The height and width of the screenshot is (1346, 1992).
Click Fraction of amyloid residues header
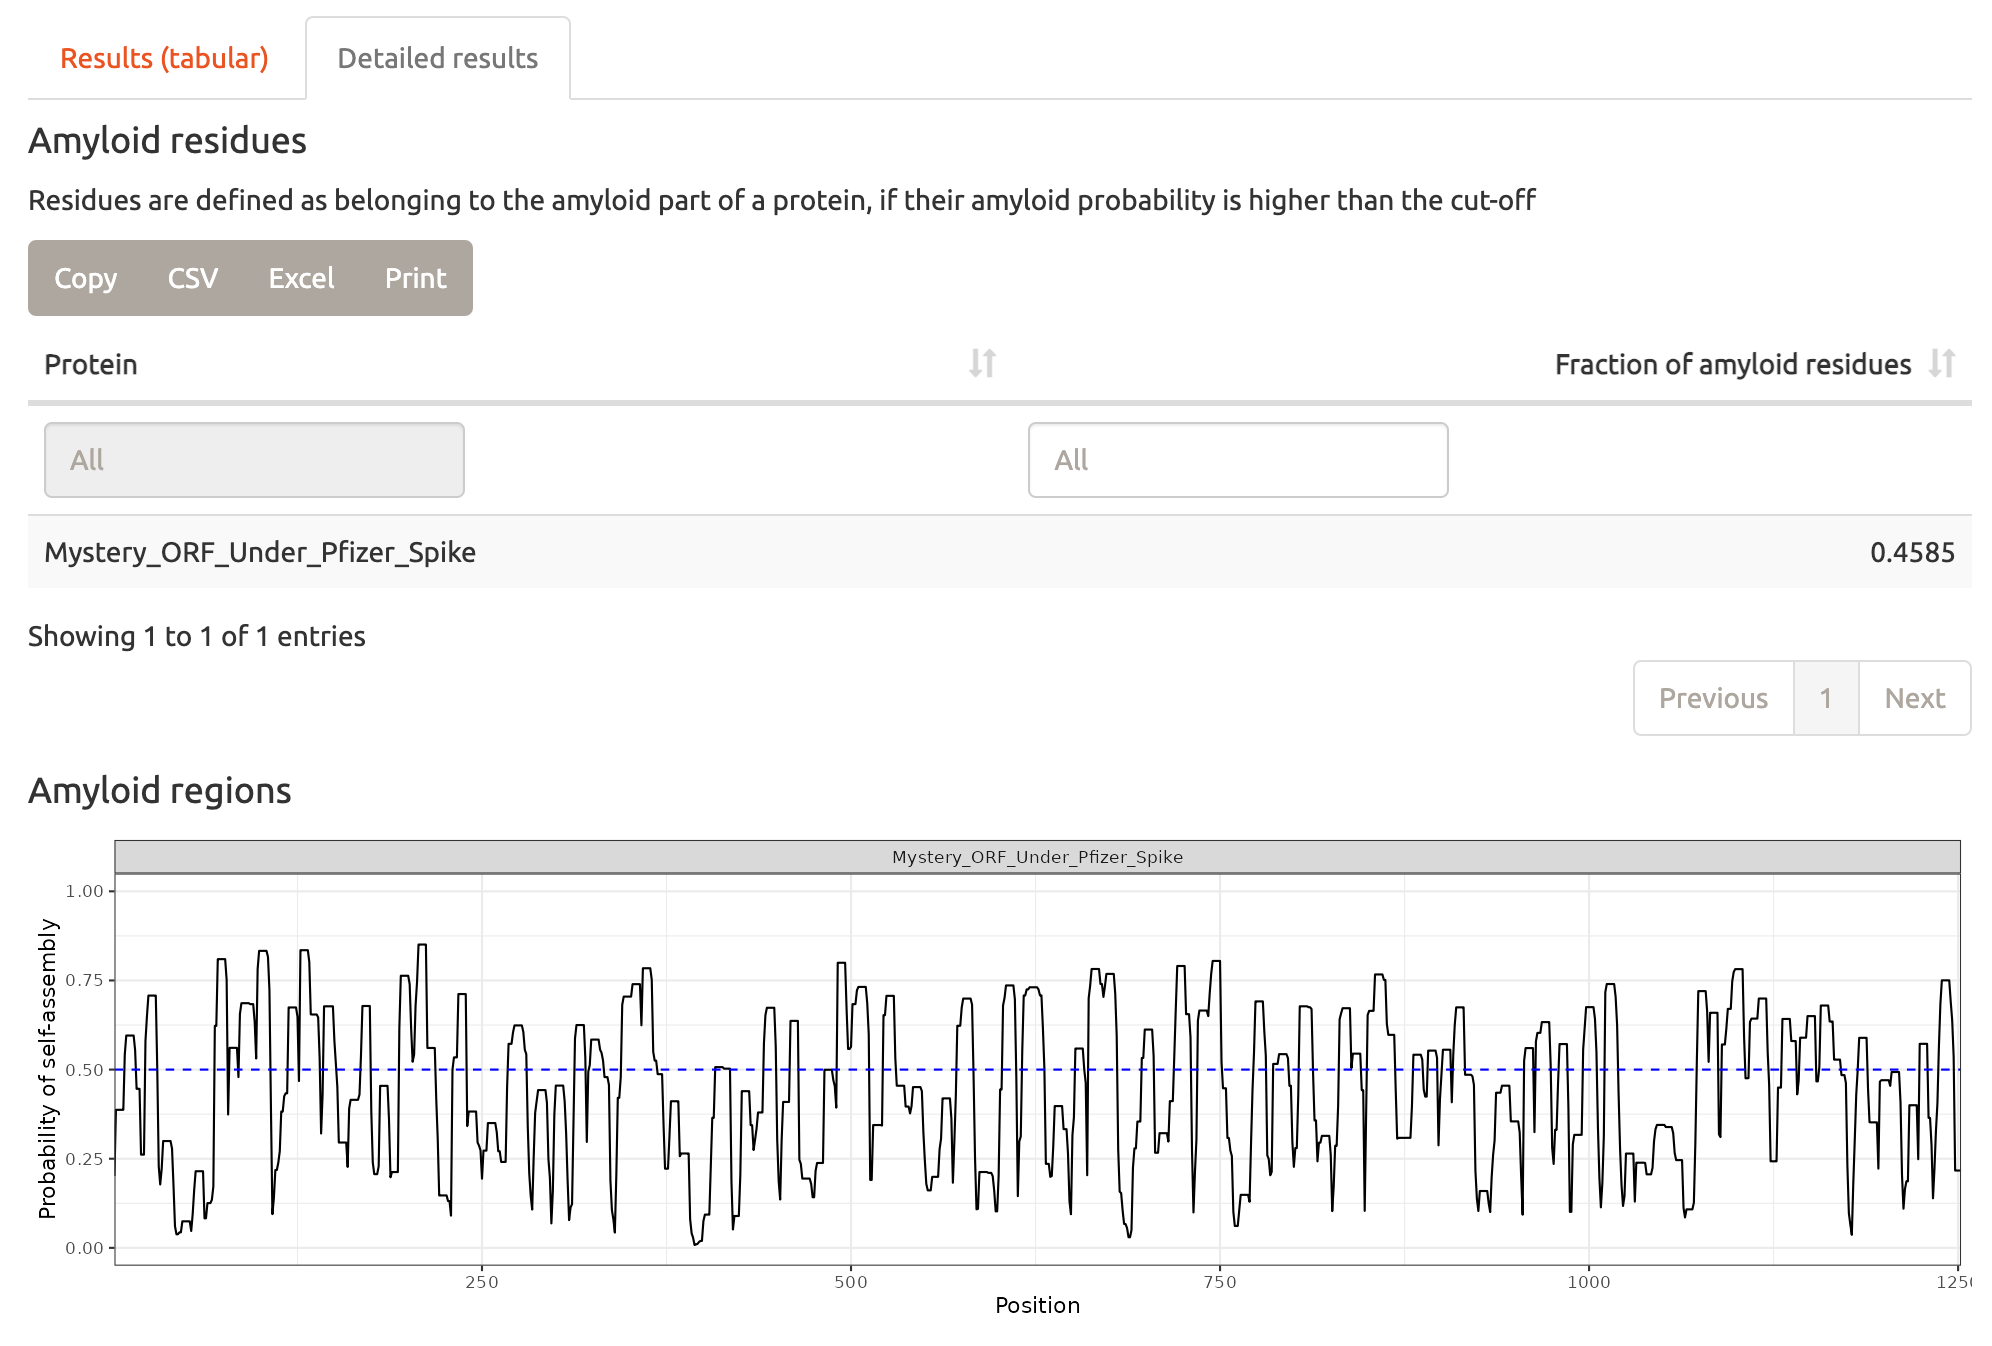click(x=1732, y=364)
